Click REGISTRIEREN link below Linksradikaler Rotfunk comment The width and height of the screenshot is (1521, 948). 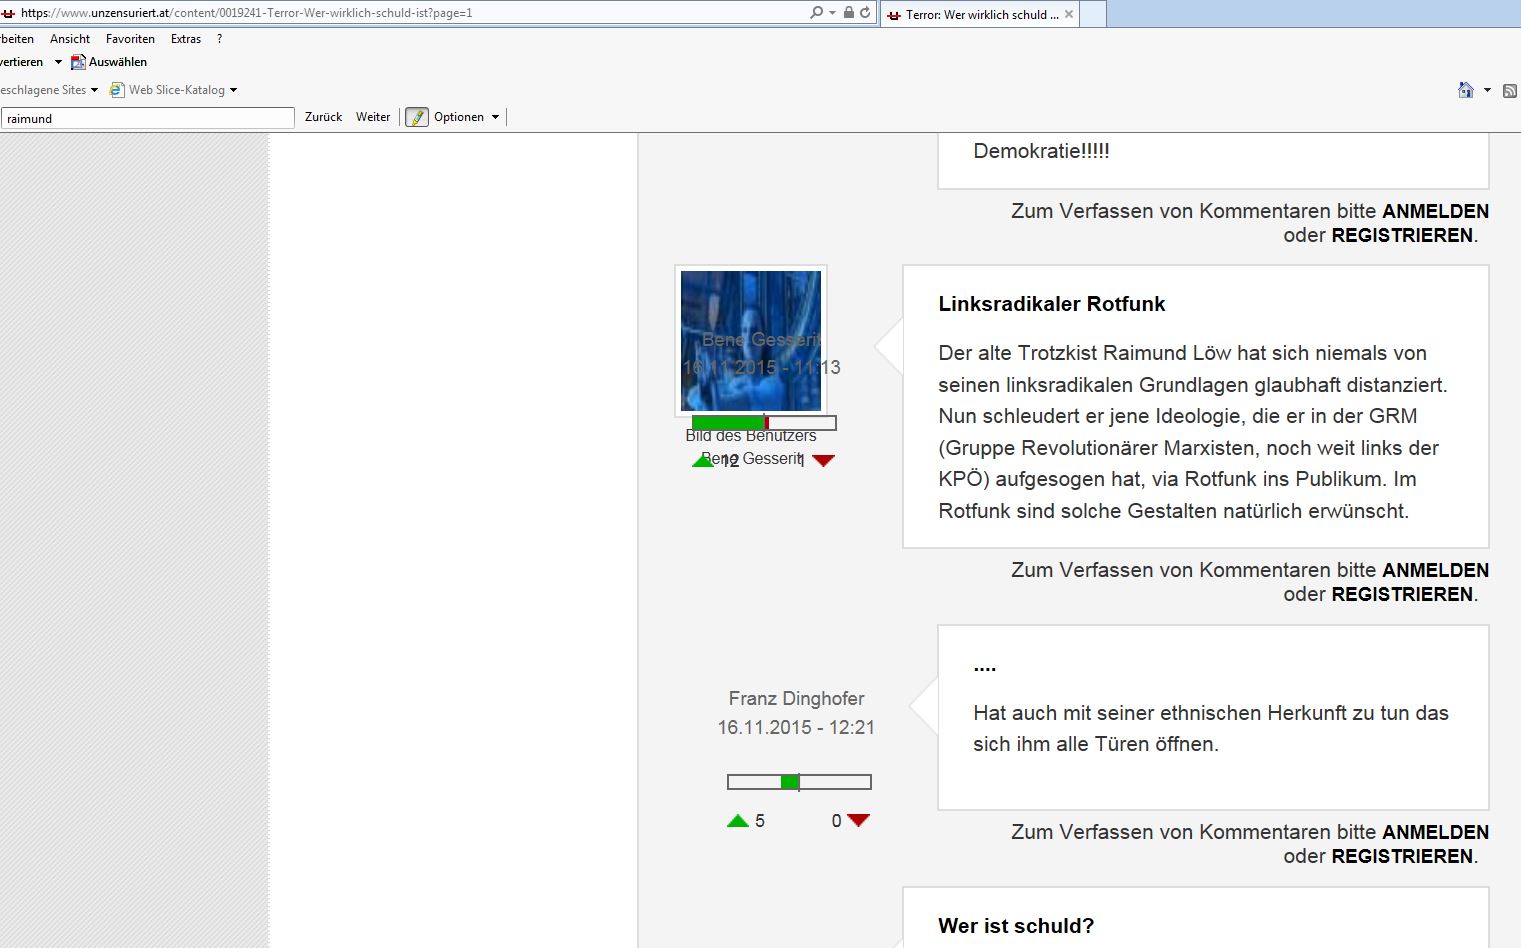tap(1402, 594)
